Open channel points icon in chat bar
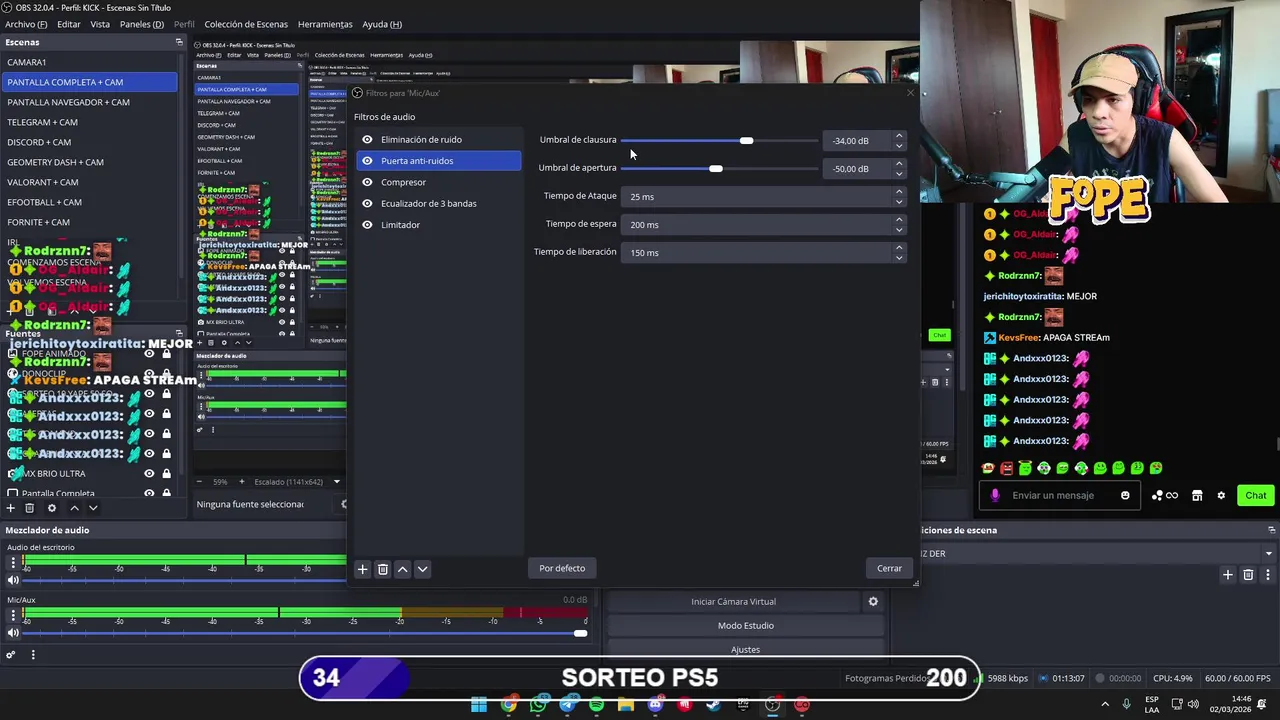 [x=1165, y=495]
